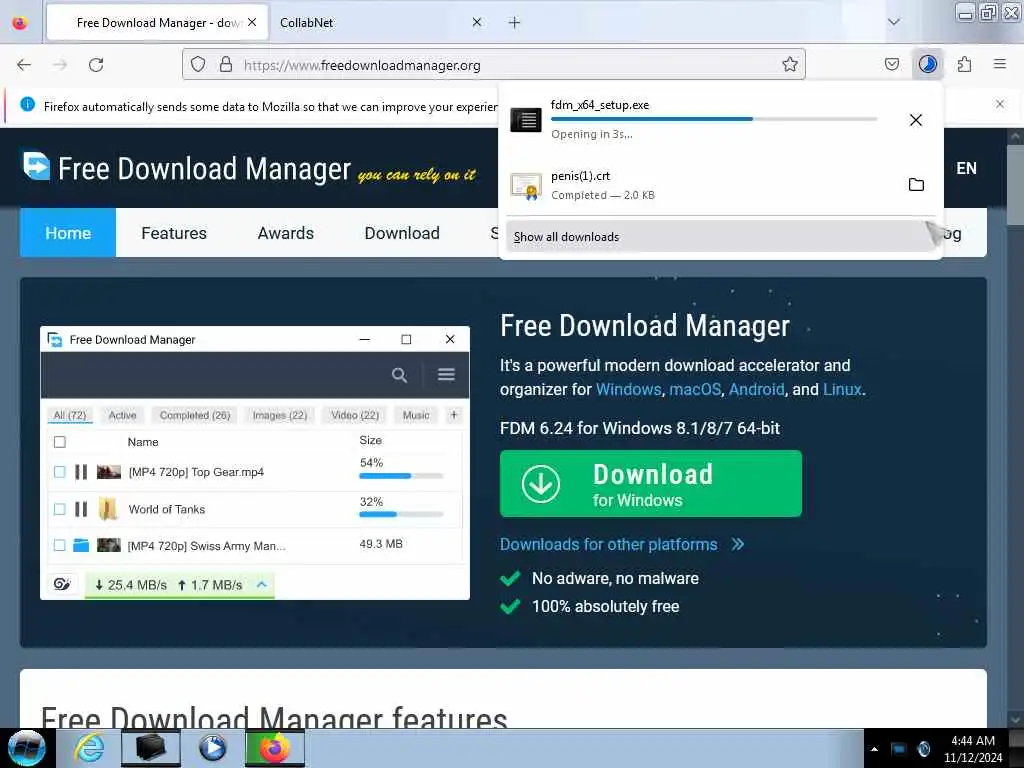
Task: Open the tracking protection shield icon
Action: point(198,65)
